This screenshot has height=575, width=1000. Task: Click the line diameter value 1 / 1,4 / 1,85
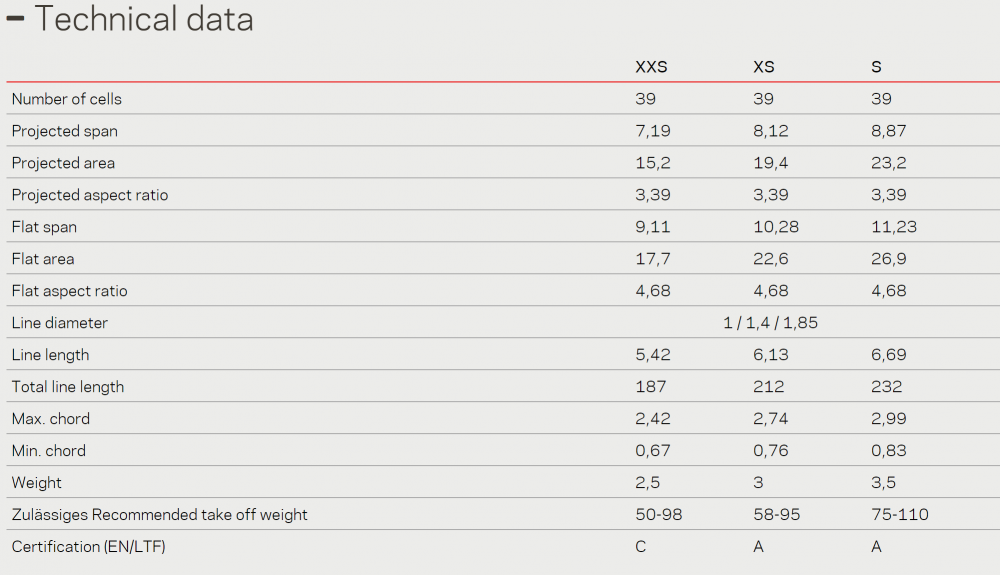click(x=770, y=323)
